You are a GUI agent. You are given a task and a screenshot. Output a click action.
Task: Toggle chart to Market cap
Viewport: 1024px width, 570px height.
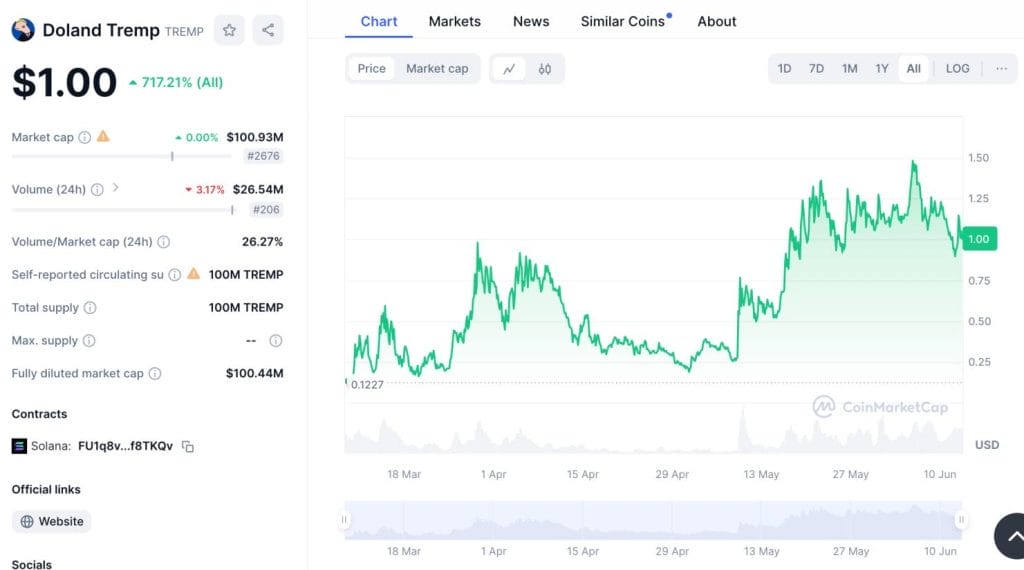click(x=437, y=69)
